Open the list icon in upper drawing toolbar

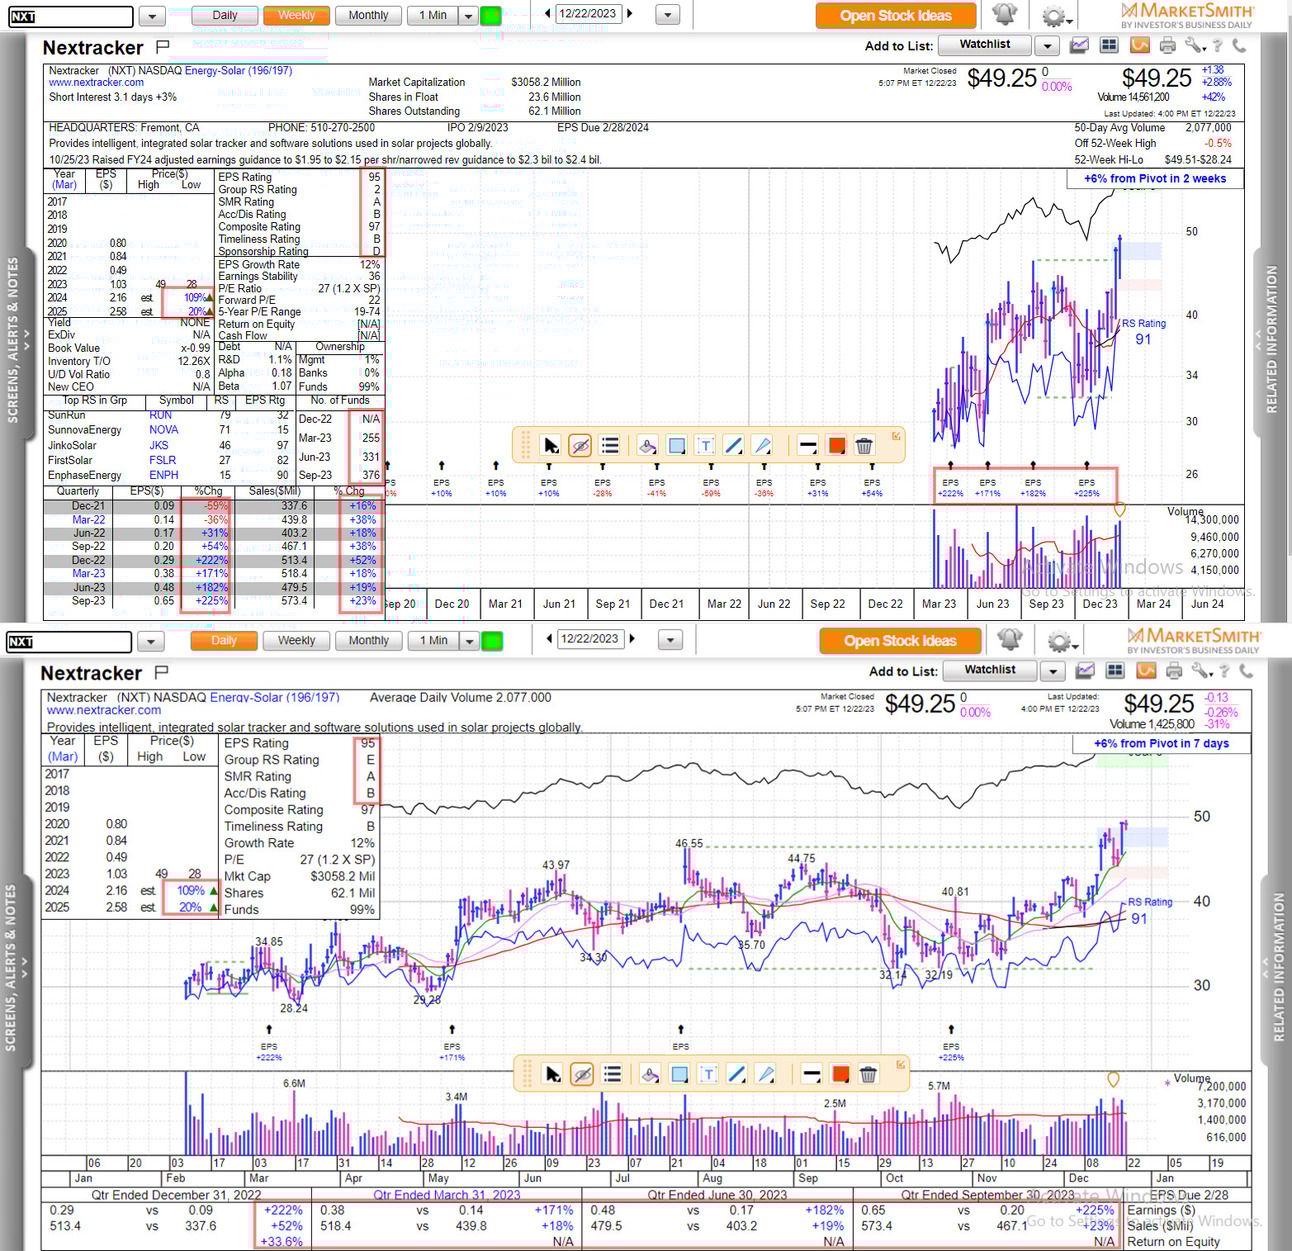[x=610, y=446]
